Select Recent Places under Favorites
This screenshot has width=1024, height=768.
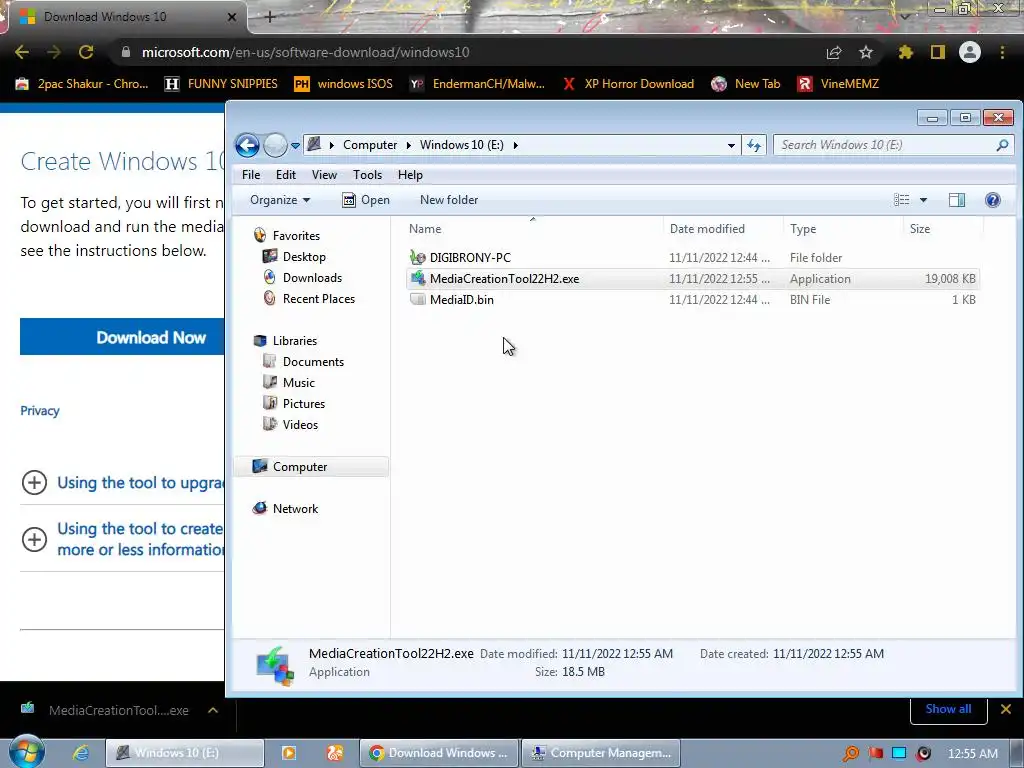(319, 298)
